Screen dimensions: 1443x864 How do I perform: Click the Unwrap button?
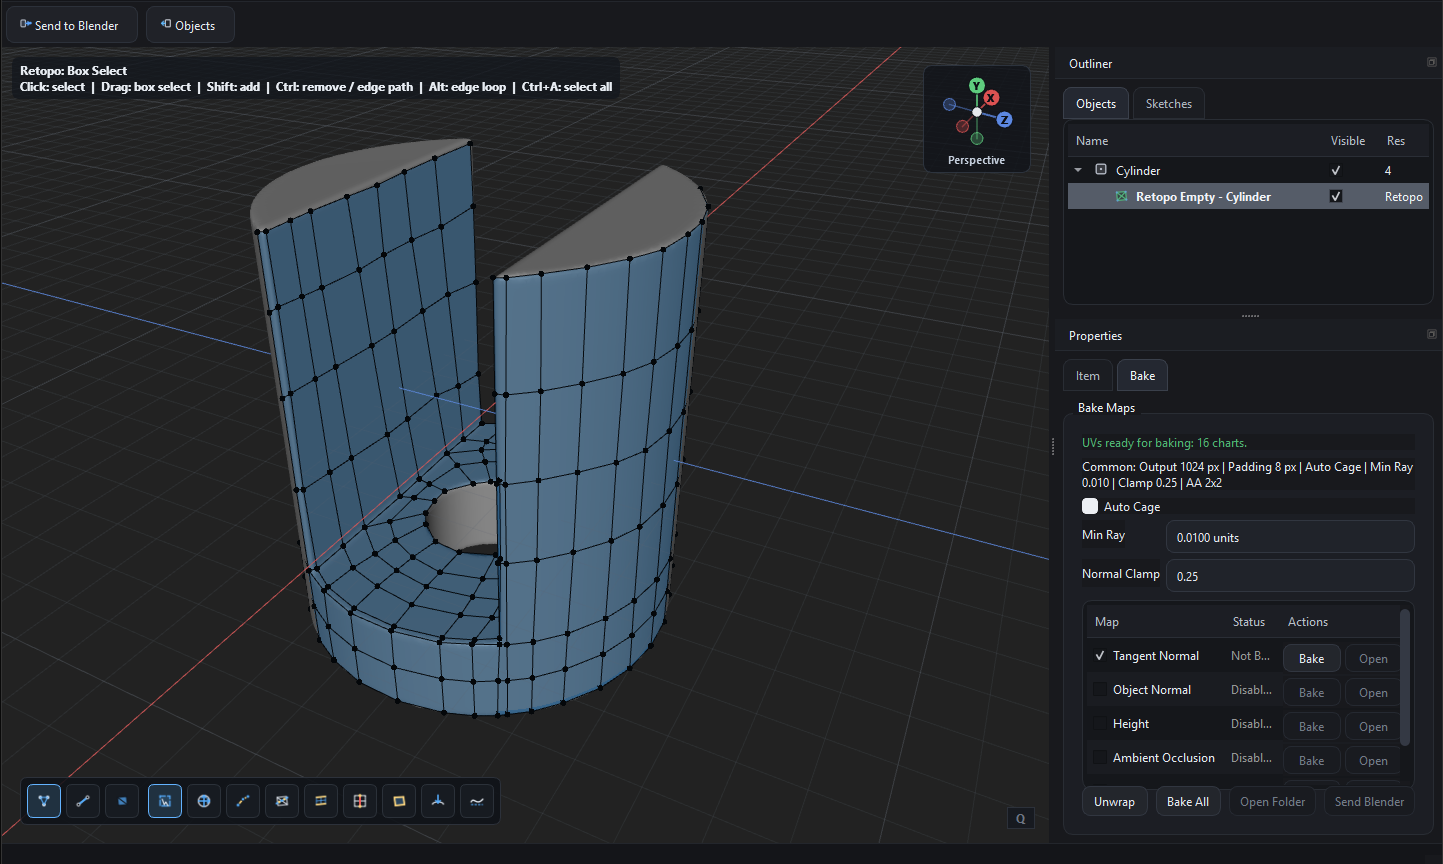(x=1114, y=802)
